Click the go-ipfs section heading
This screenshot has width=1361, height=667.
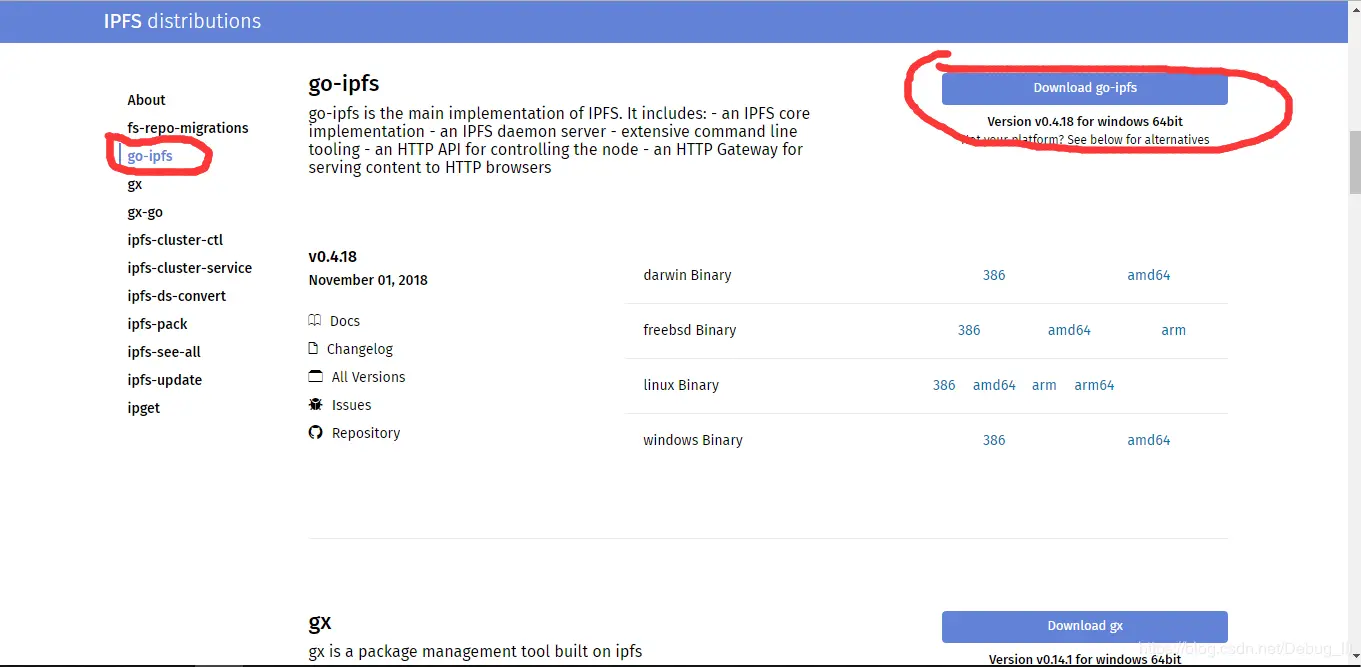344,83
